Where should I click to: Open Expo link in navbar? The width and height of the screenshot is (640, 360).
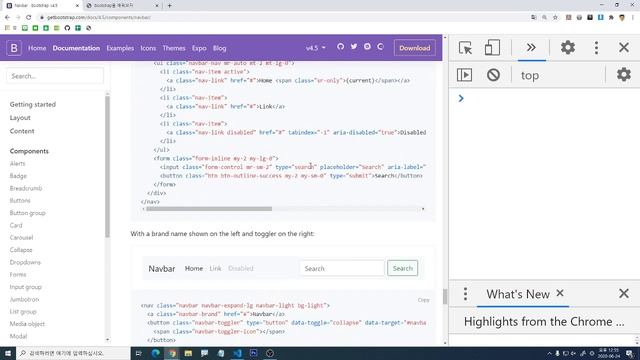[x=199, y=48]
